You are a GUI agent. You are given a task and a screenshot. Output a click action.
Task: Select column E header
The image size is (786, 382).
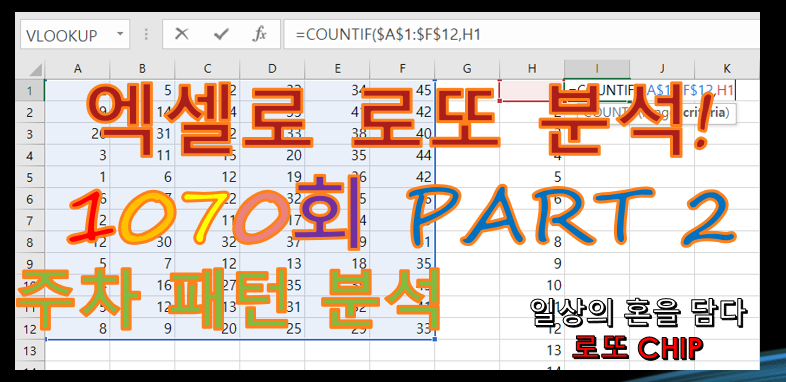point(337,69)
